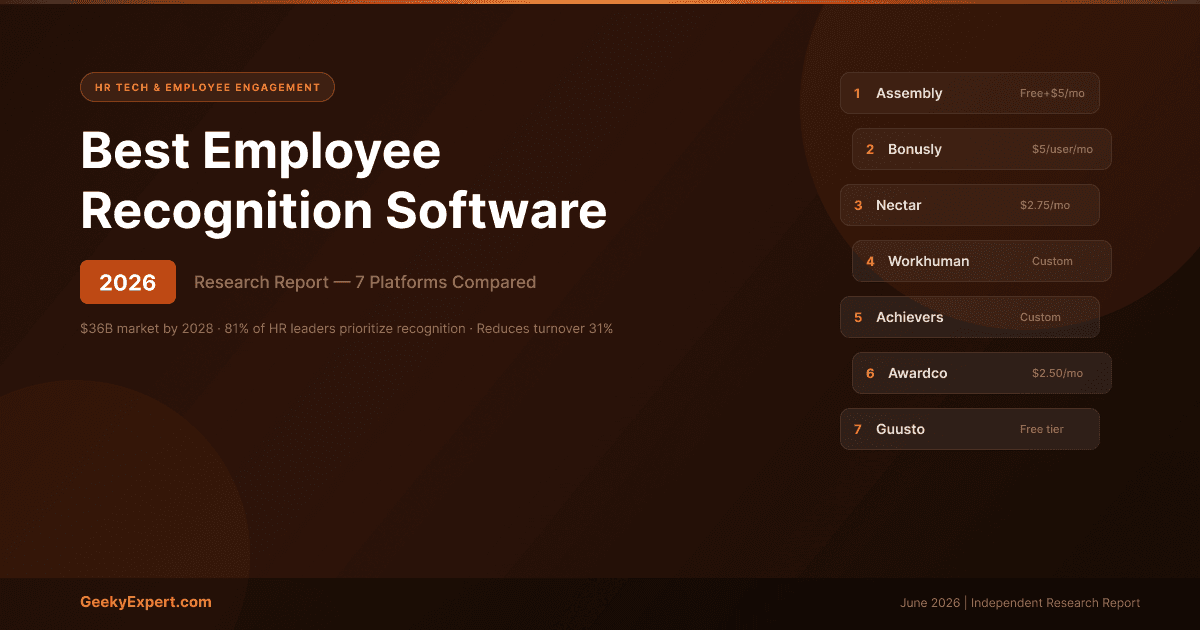Image resolution: width=1200 pixels, height=630 pixels.
Task: Click the $2.50/mo price
Action: 1057,373
